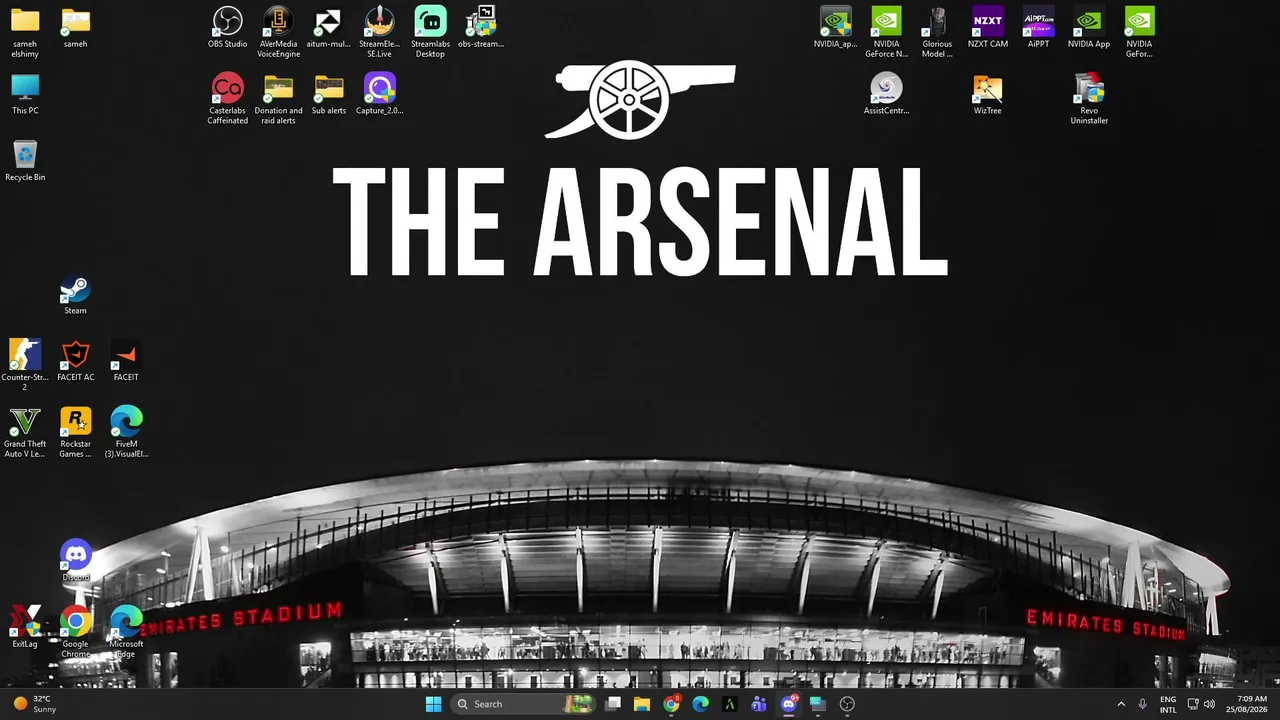Select the NVIDIA GeFor... icon with checkmark
The image size is (1280, 720).
point(1139,32)
